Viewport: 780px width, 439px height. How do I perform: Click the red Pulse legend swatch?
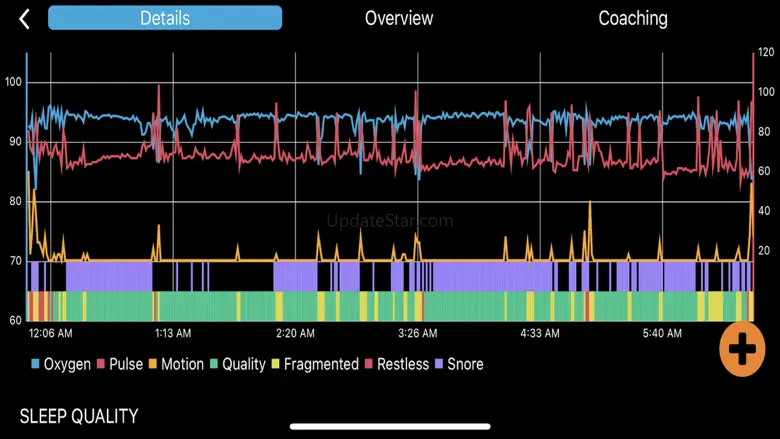101,364
